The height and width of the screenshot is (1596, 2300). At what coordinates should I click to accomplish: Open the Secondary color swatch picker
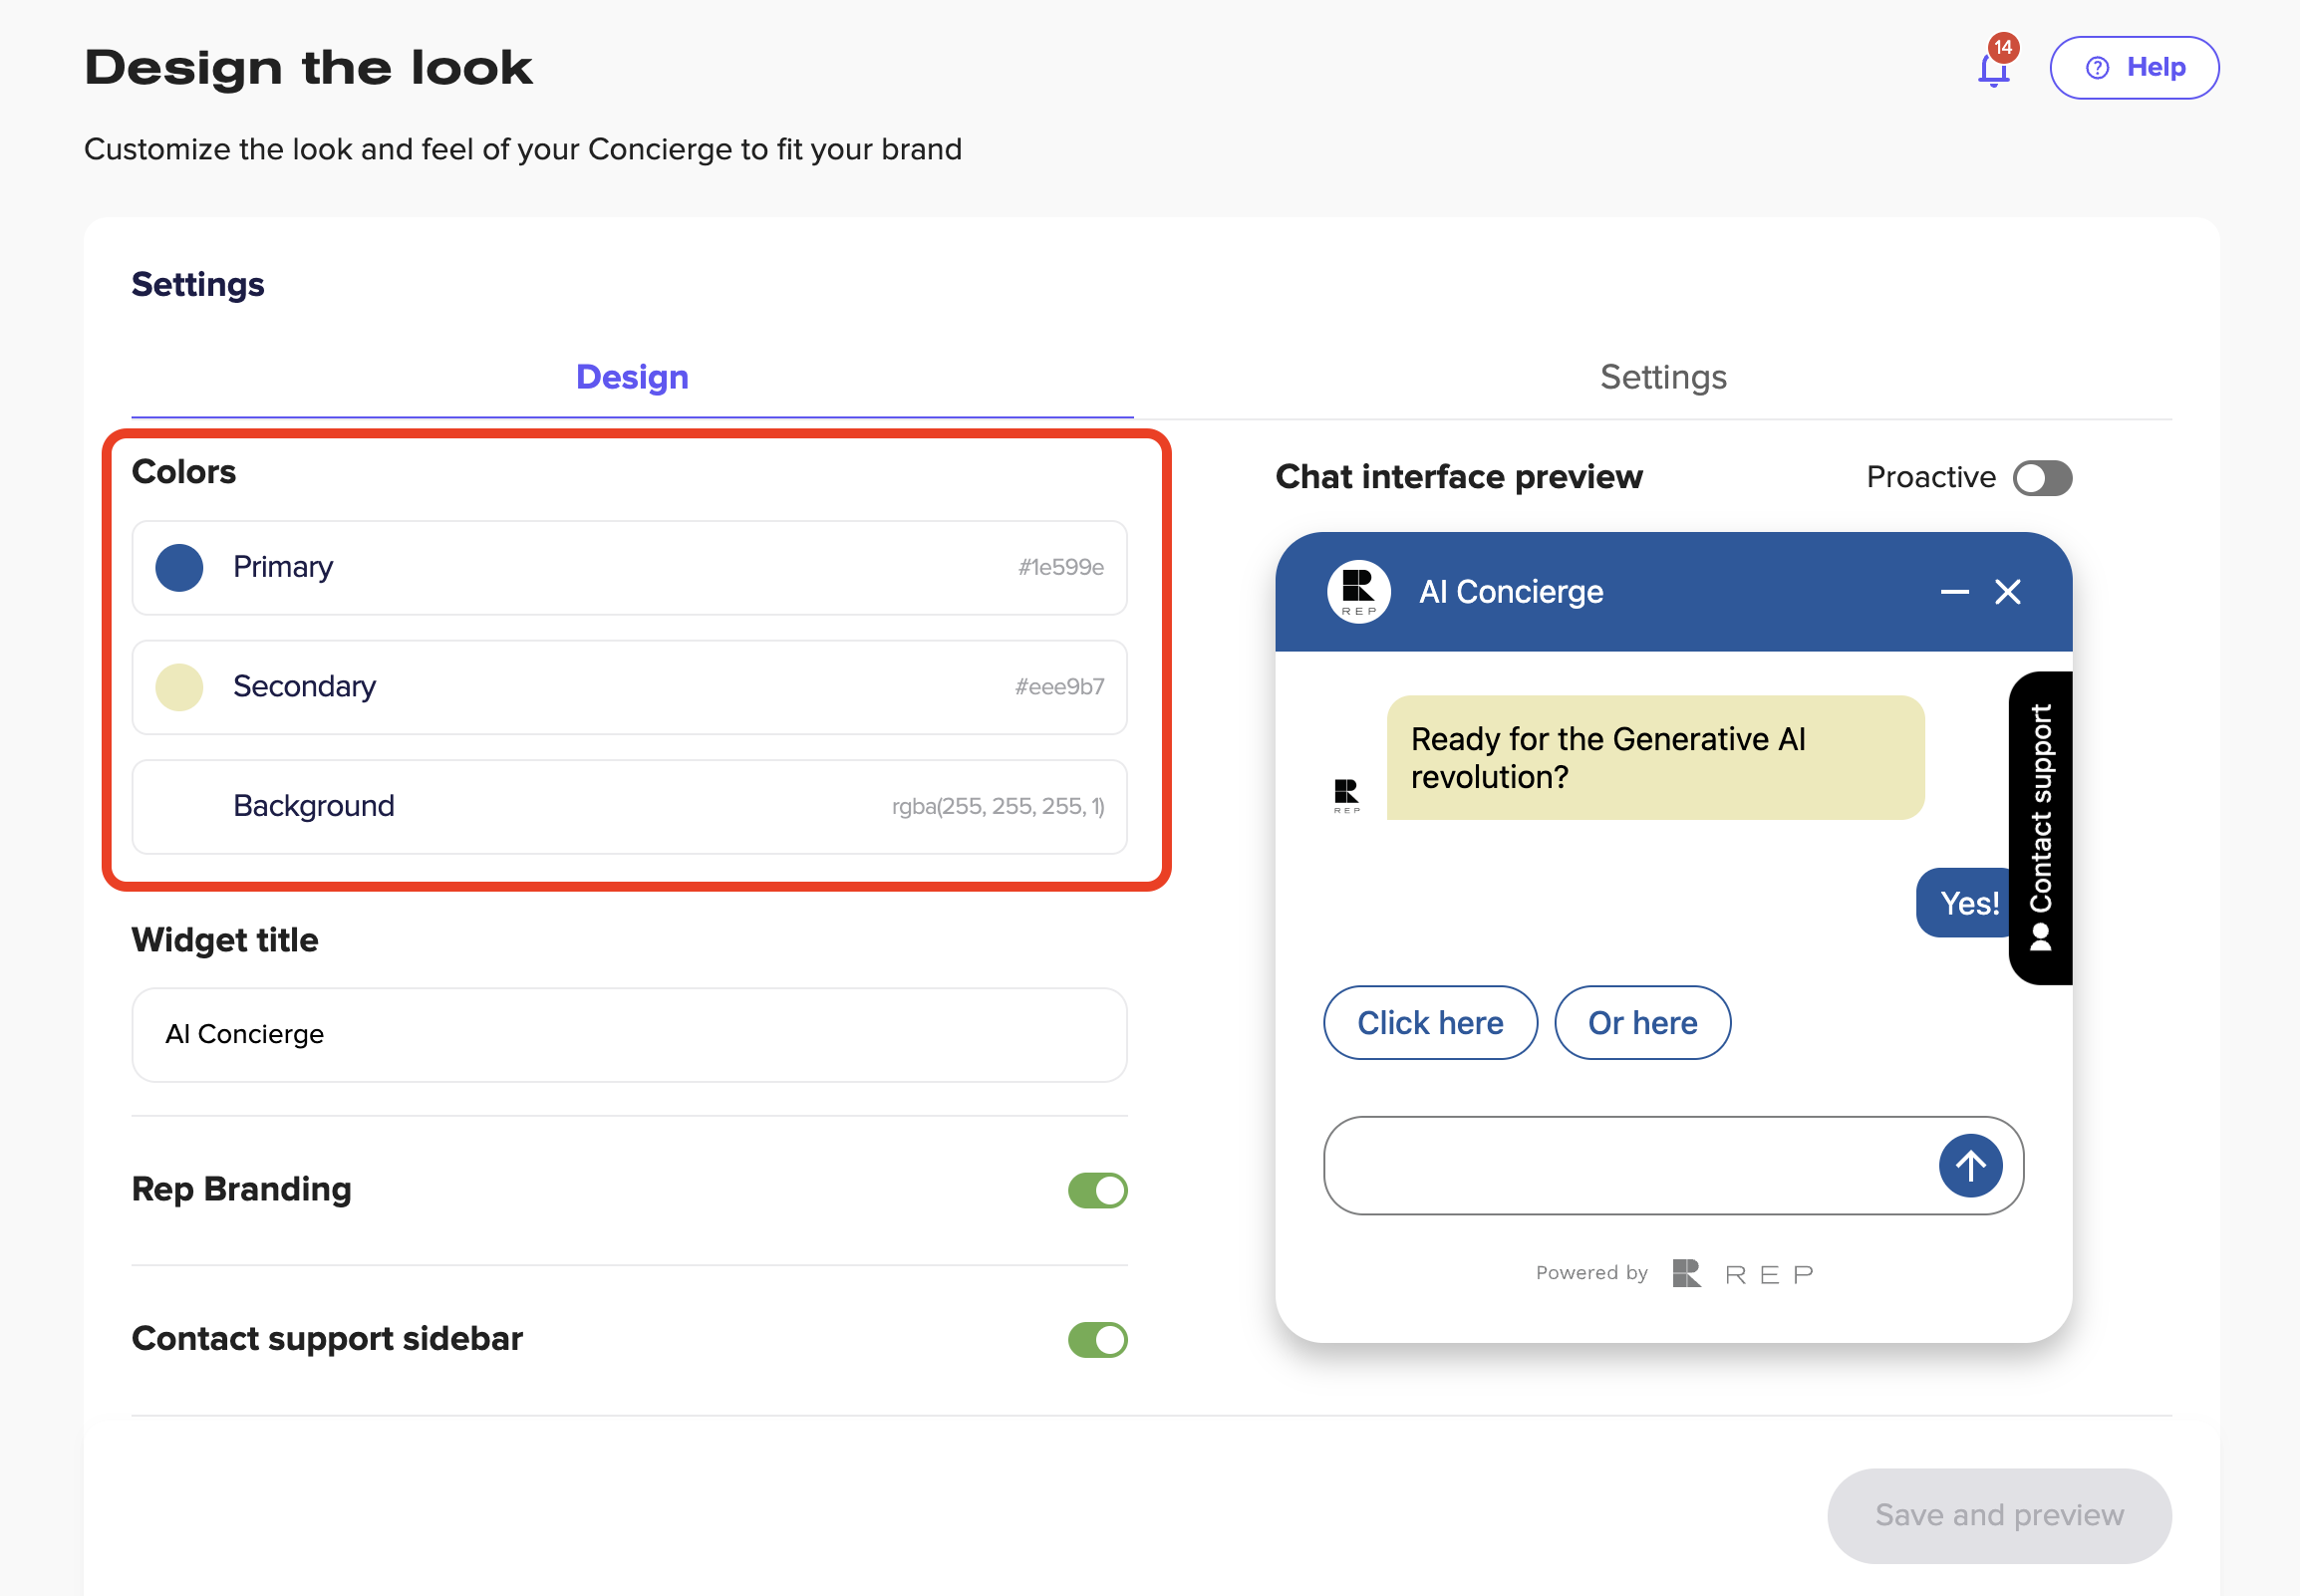(x=180, y=687)
